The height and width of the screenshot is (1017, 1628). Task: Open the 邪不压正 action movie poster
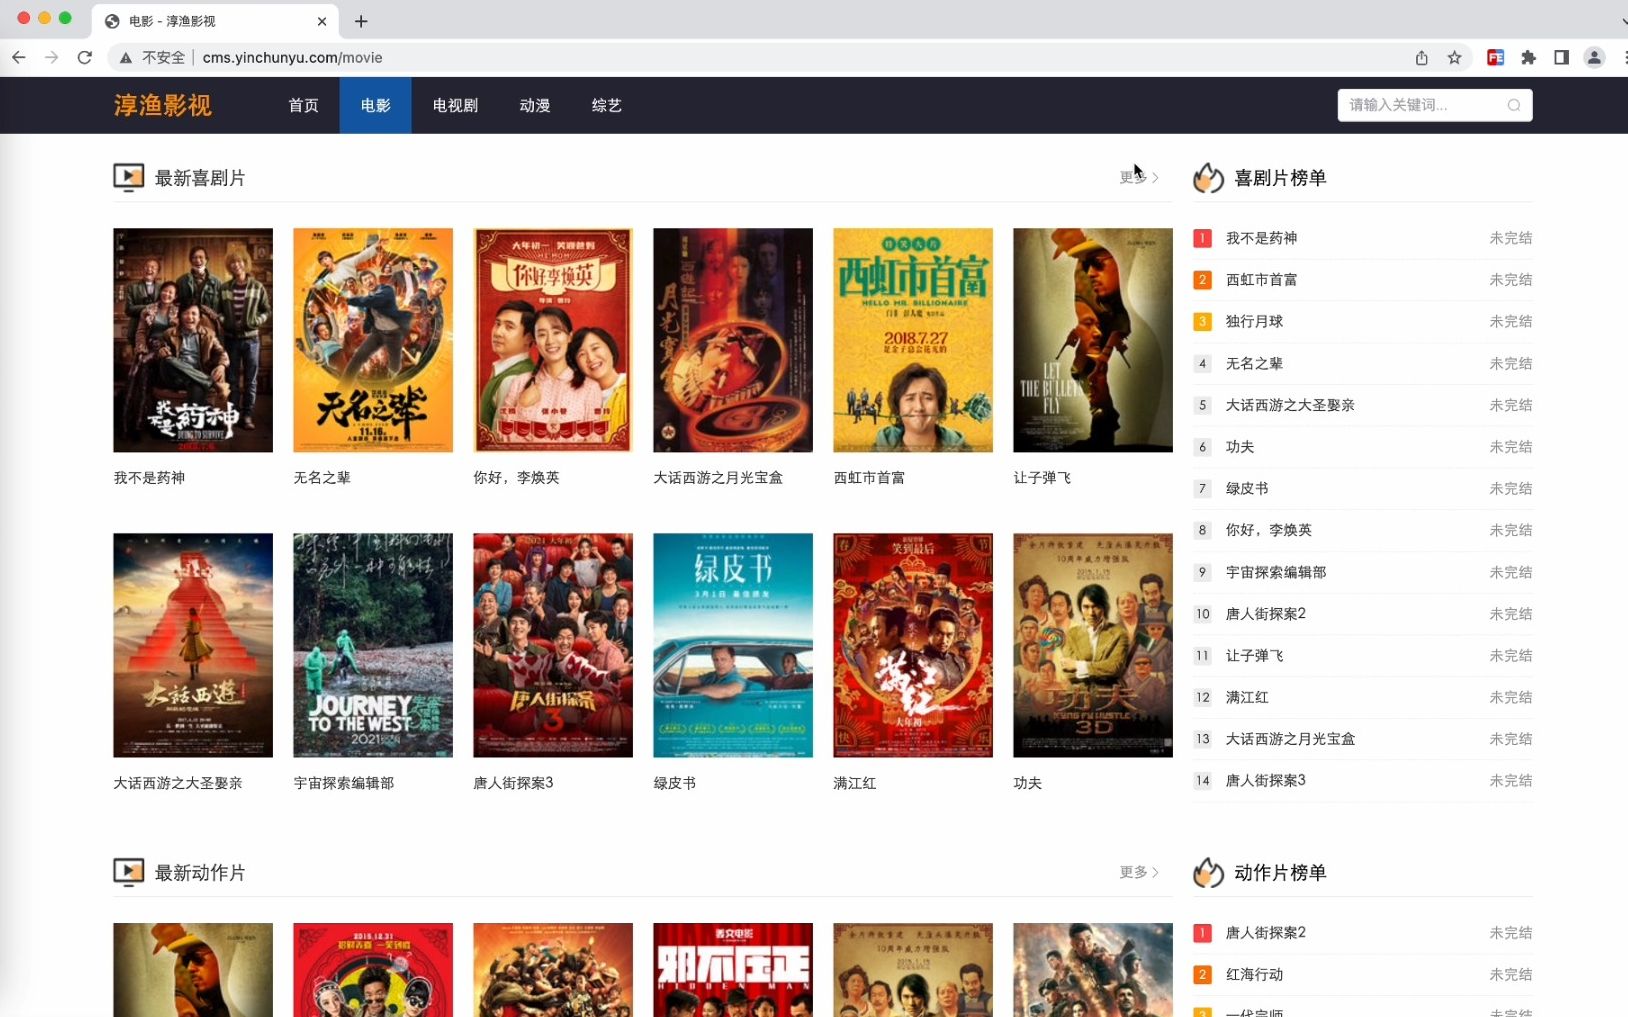(733, 970)
